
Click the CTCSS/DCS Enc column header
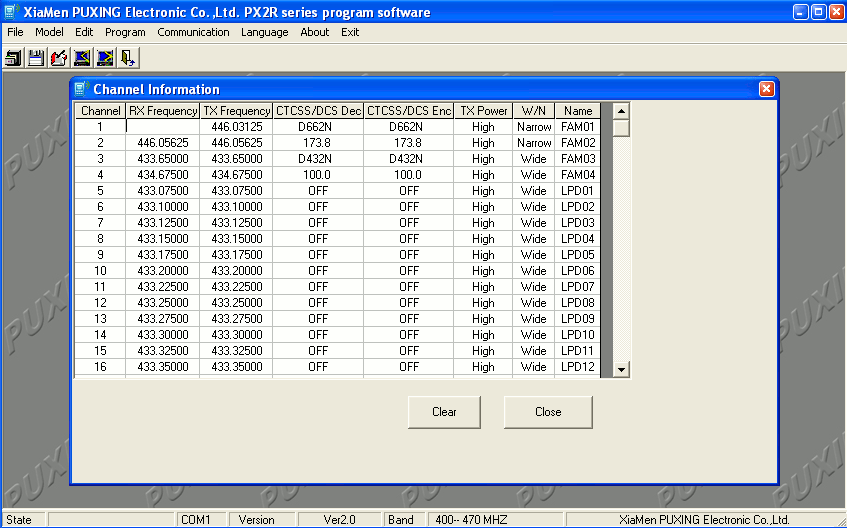[x=409, y=111]
